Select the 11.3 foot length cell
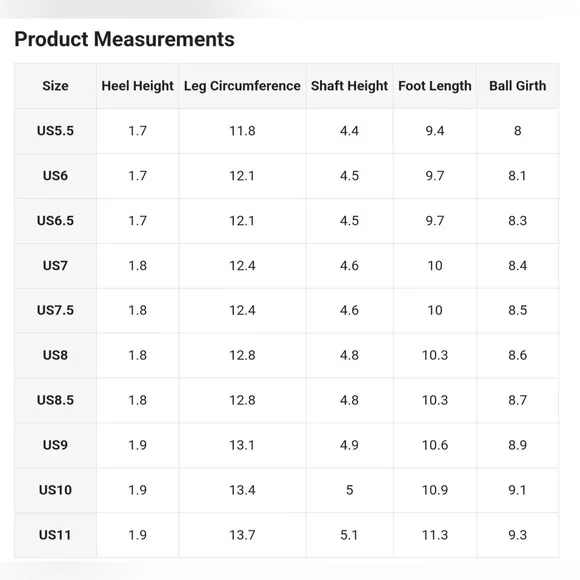Image resolution: width=580 pixels, height=580 pixels. [x=435, y=535]
